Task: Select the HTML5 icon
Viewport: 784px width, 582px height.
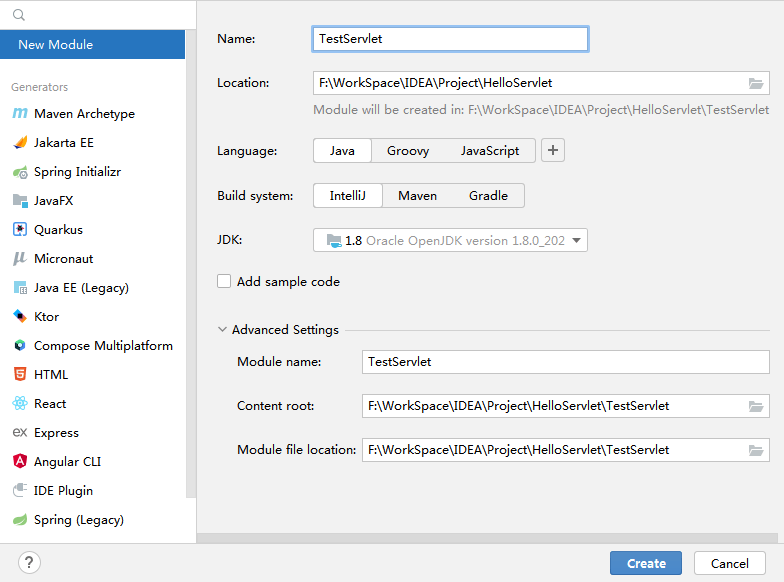Action: (20, 374)
